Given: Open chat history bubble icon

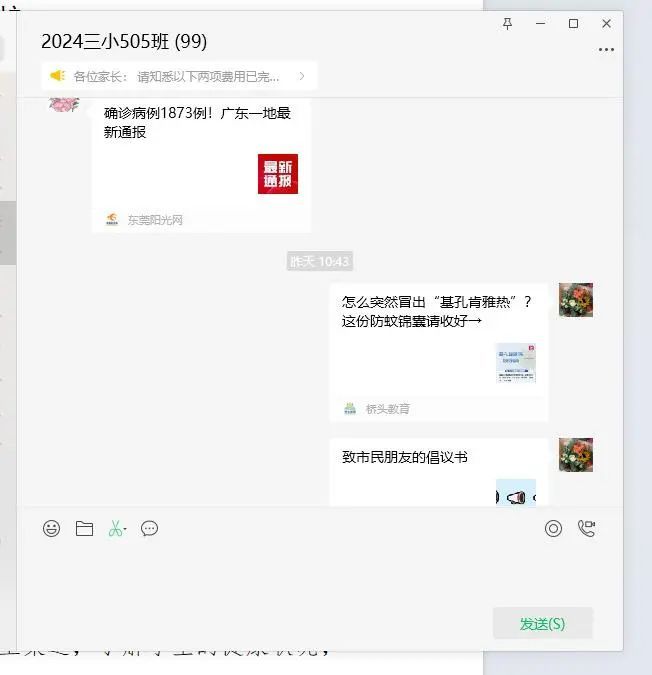Looking at the screenshot, I should [x=150, y=529].
